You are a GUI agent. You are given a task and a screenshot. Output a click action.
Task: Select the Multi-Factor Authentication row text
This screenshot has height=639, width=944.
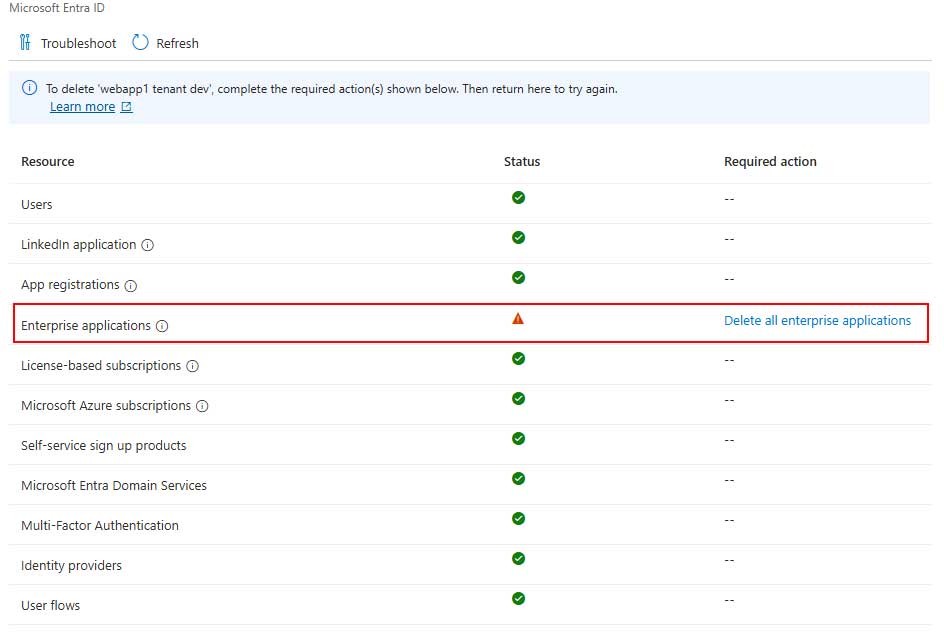(100, 526)
